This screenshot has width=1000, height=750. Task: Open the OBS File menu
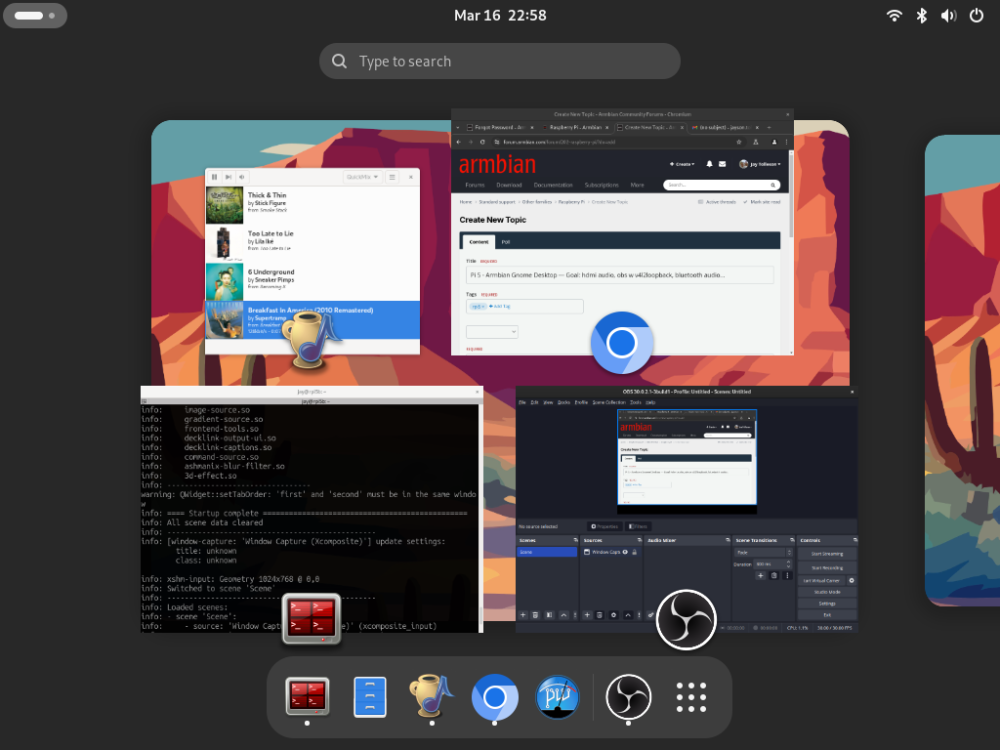tap(522, 402)
